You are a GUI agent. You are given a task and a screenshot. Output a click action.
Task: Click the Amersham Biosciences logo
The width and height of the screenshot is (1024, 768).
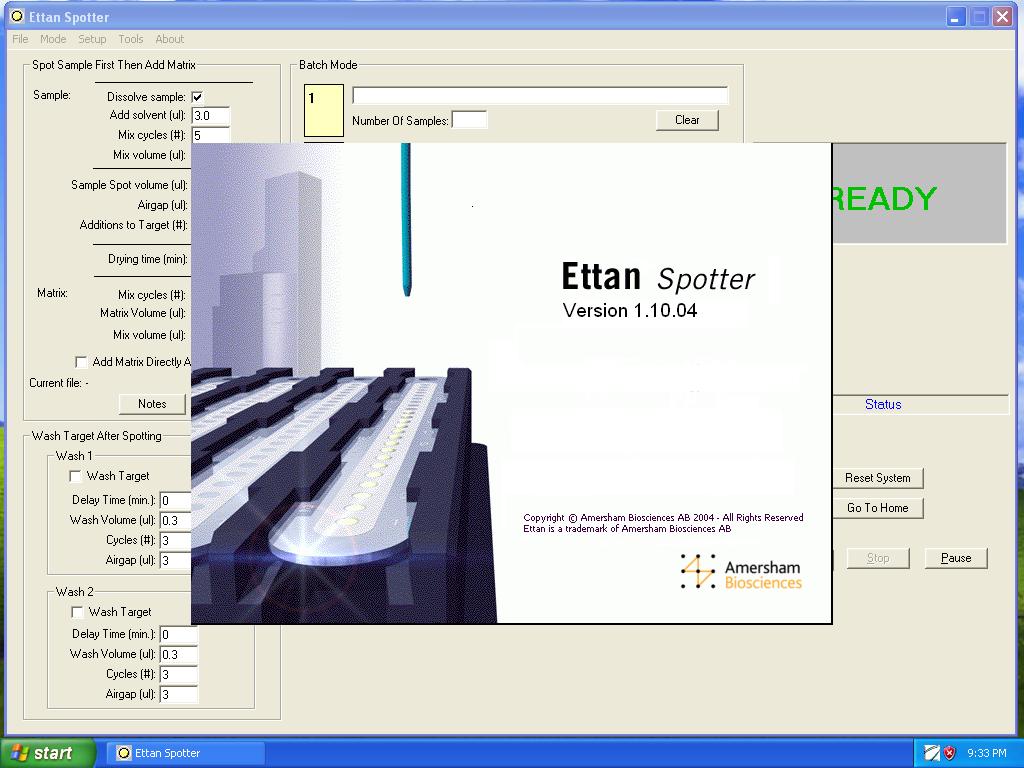click(x=740, y=572)
